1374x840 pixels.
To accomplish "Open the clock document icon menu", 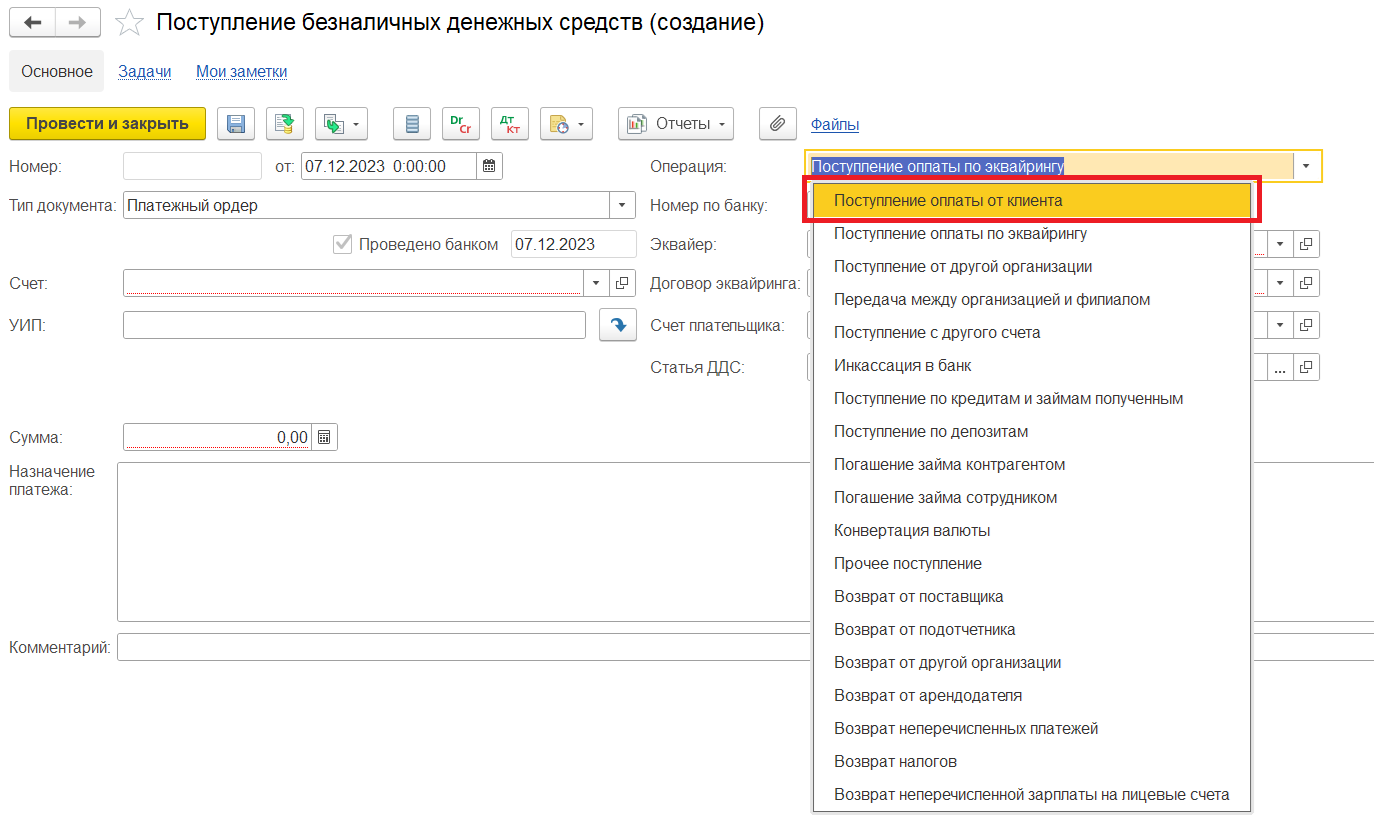I will point(566,124).
